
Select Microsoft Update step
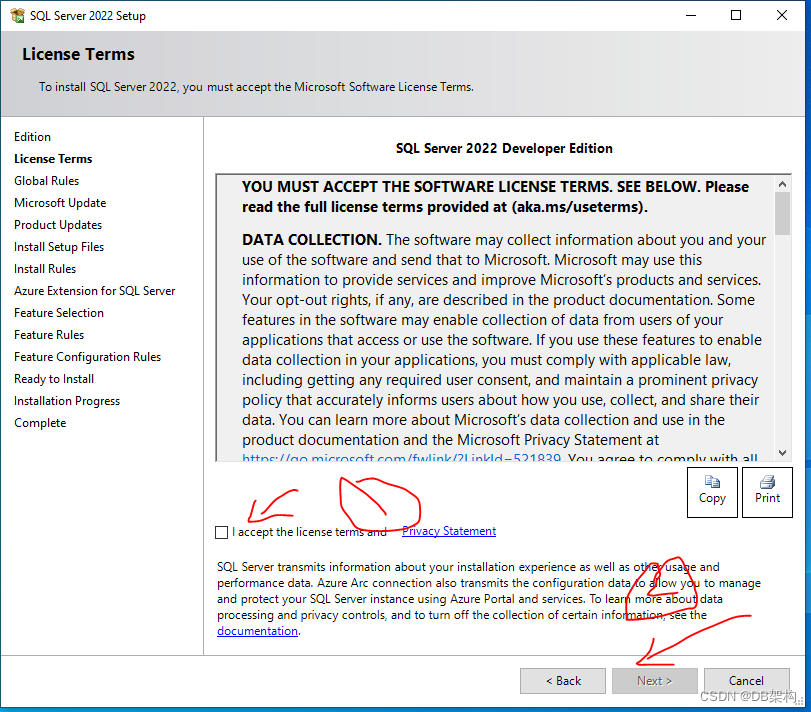[60, 202]
